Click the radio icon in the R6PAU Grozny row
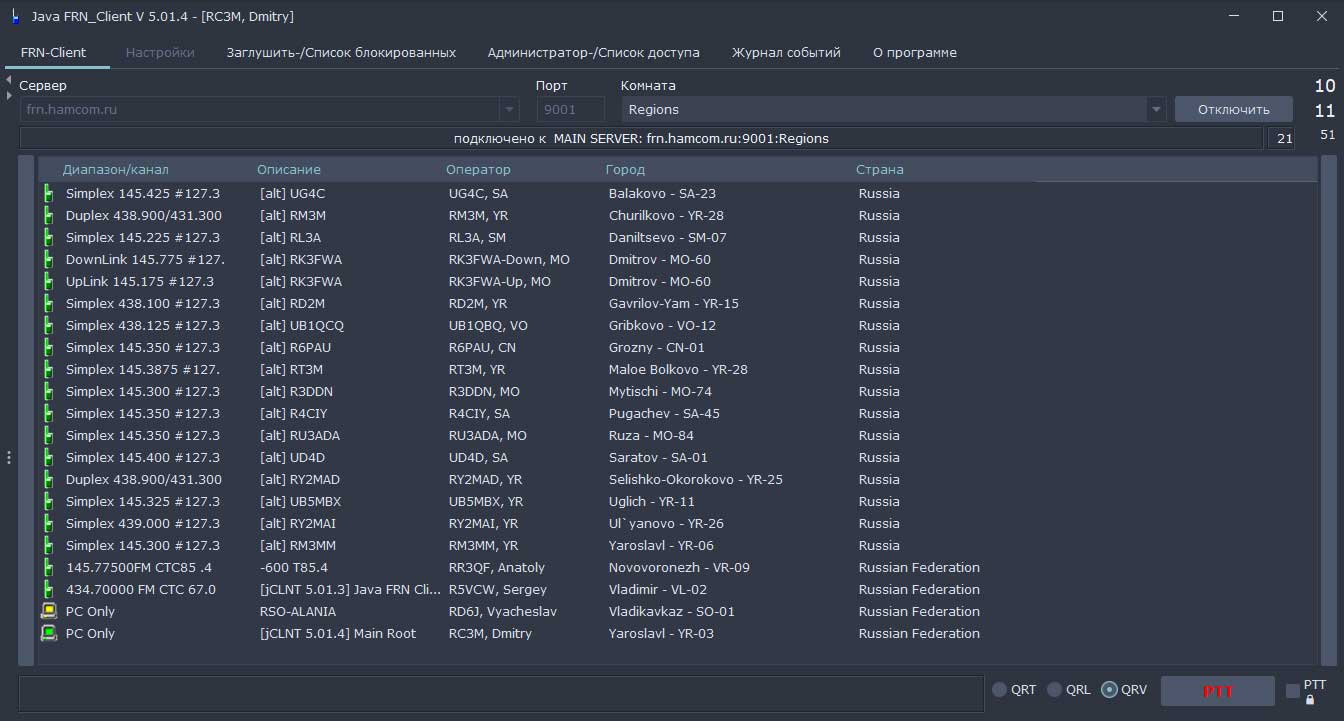Screen dimensions: 1344x721 (48, 348)
